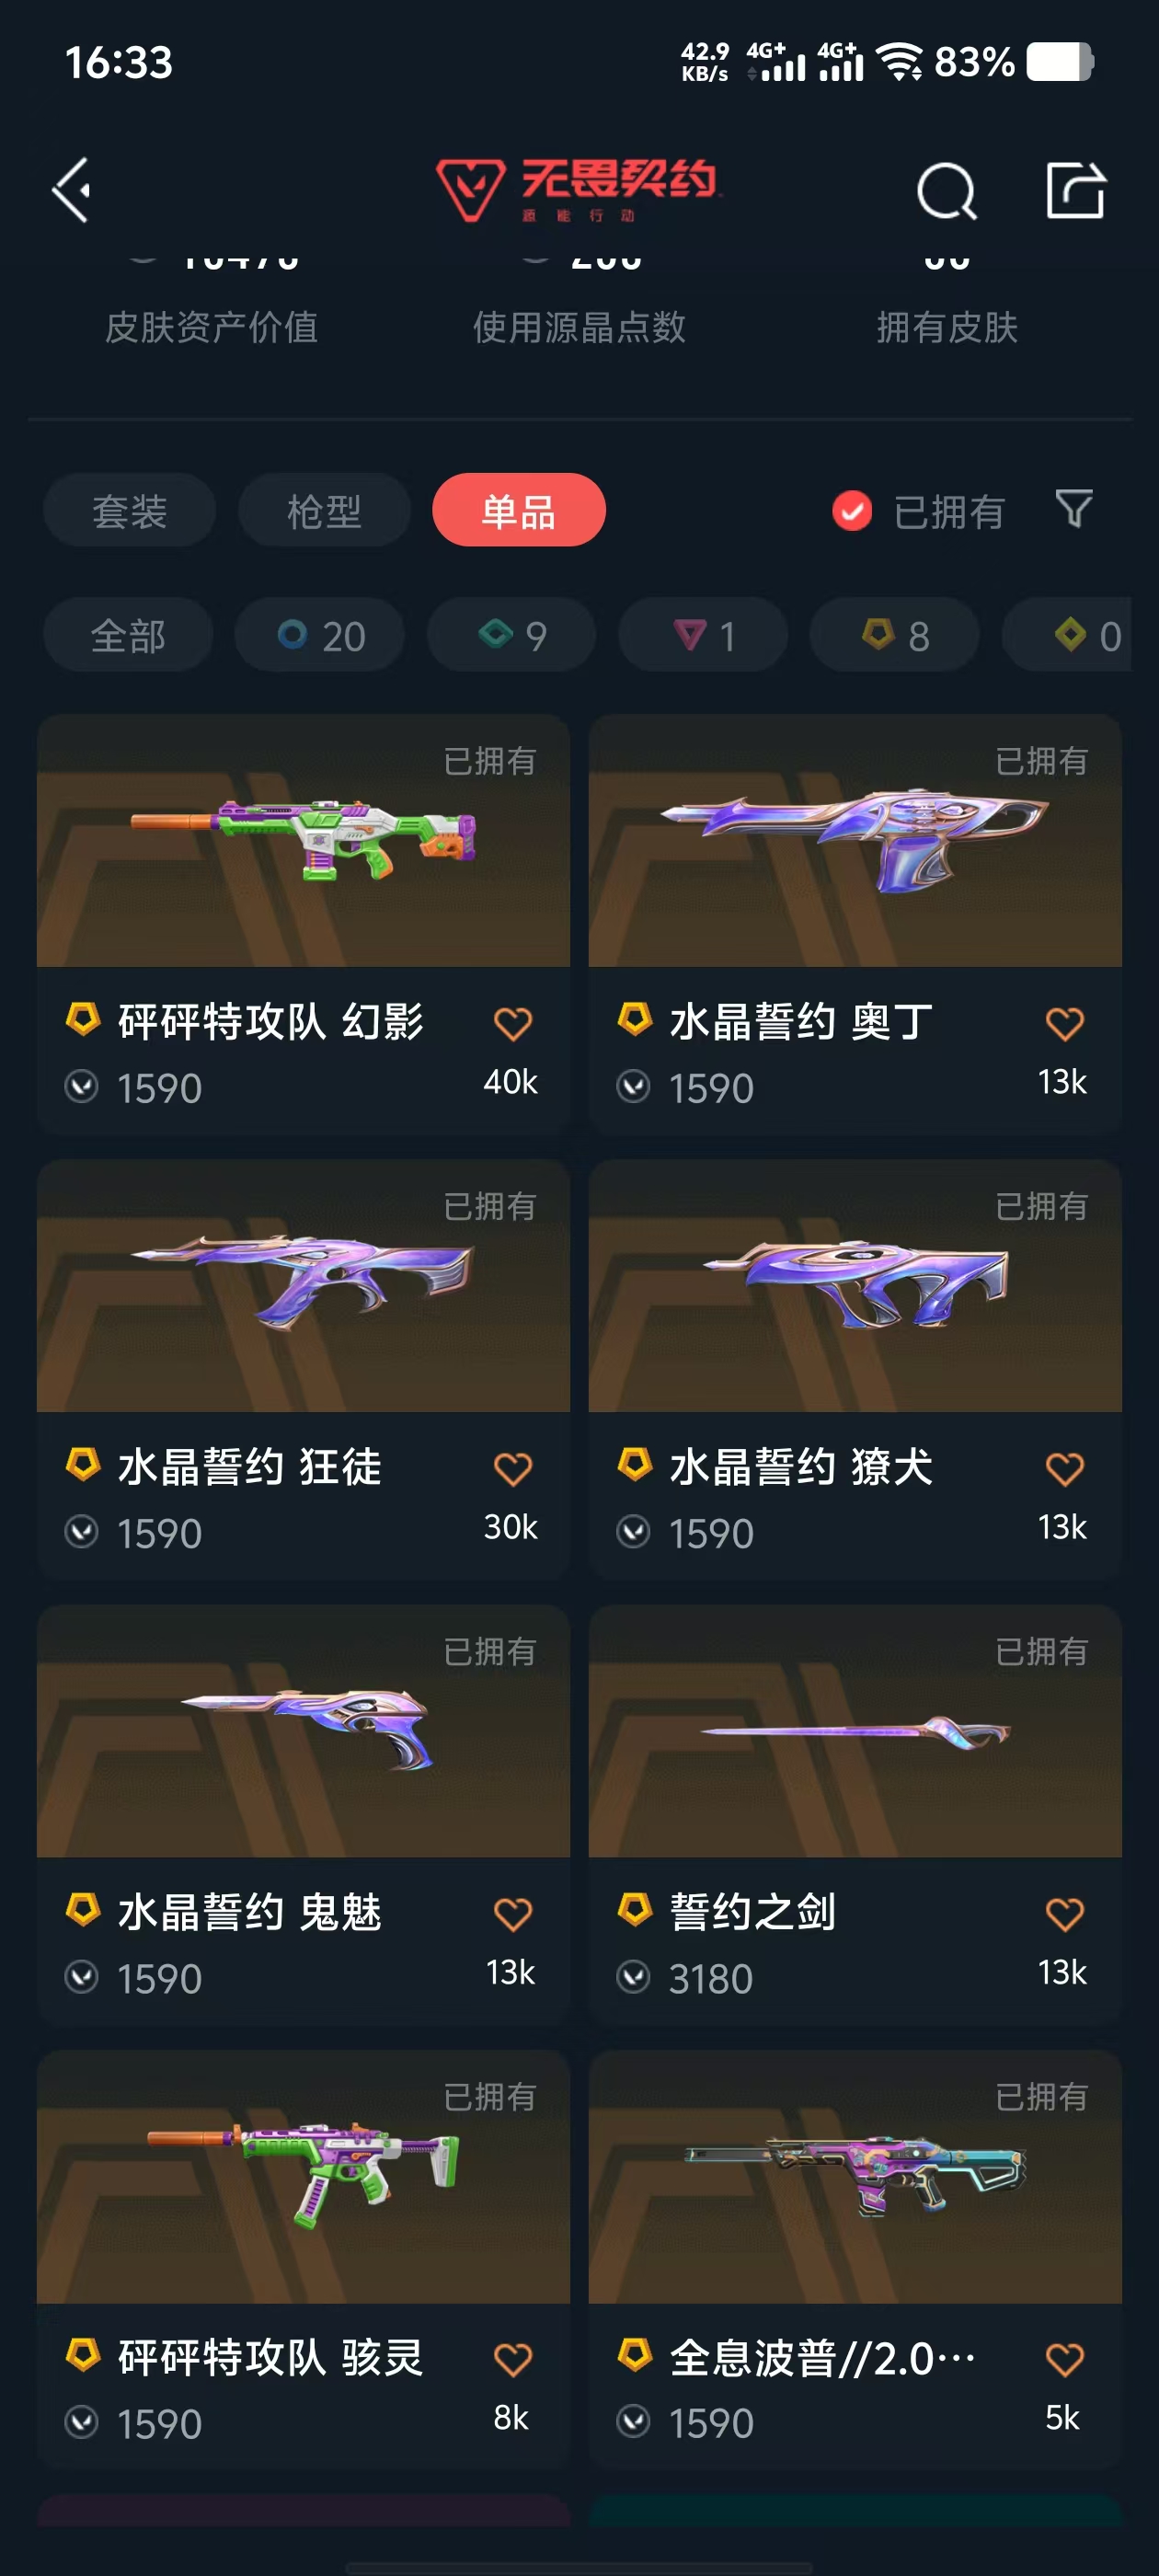
Task: Open 水晶誓约 鬼魅 skin image
Action: (x=303, y=1731)
